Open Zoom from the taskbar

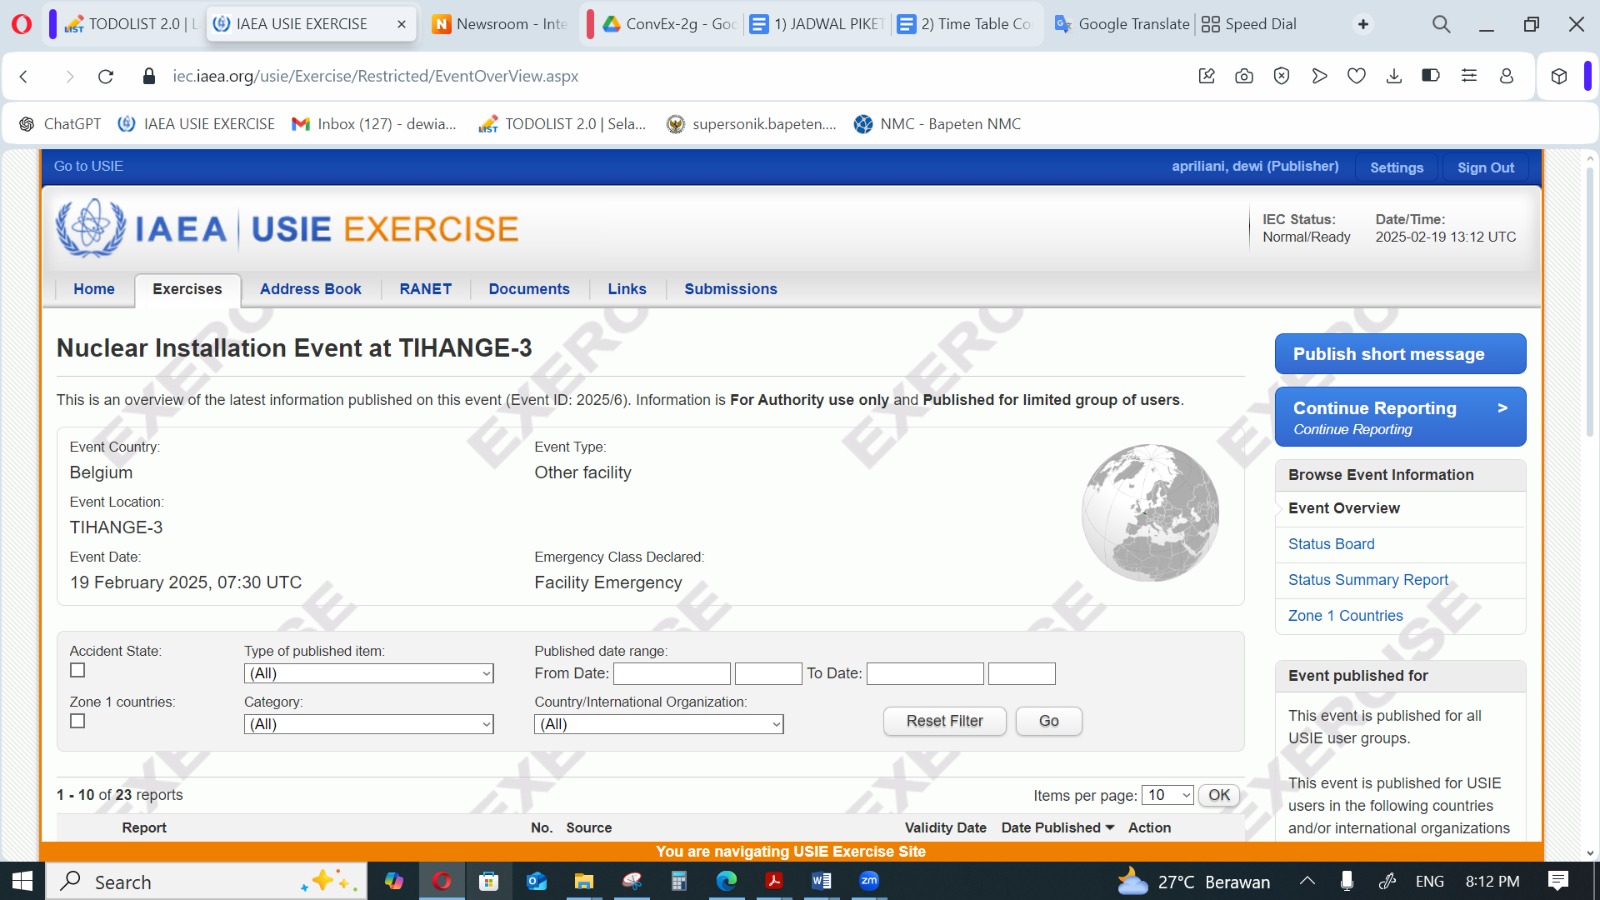869,881
